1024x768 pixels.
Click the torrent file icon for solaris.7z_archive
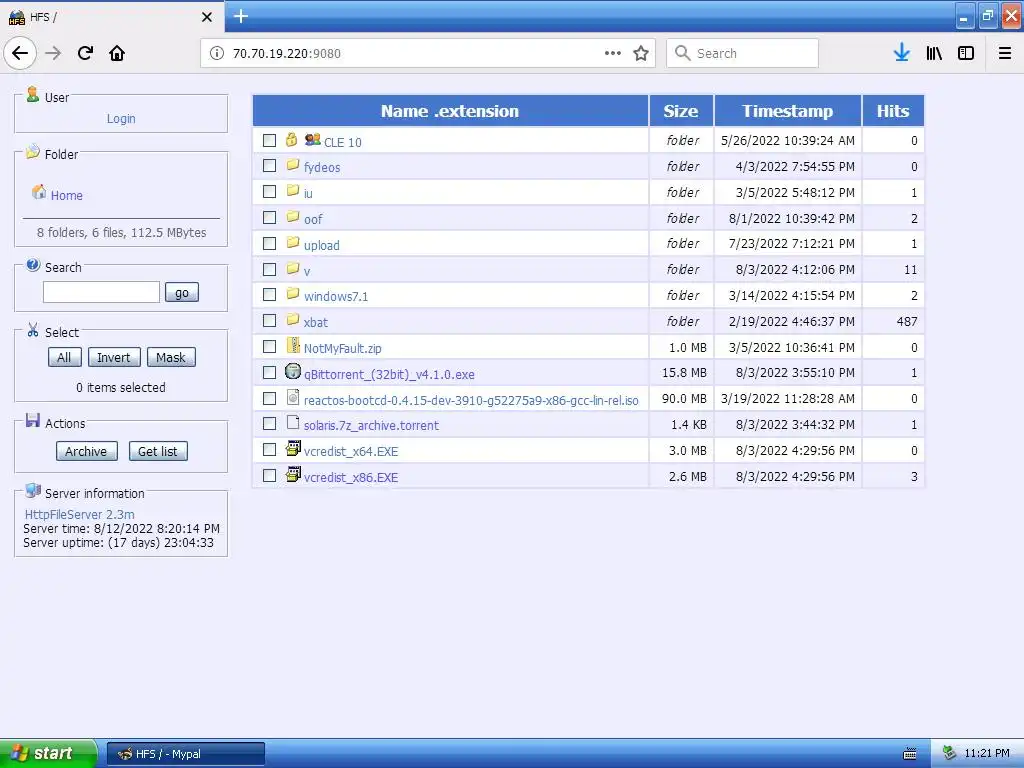(x=293, y=423)
